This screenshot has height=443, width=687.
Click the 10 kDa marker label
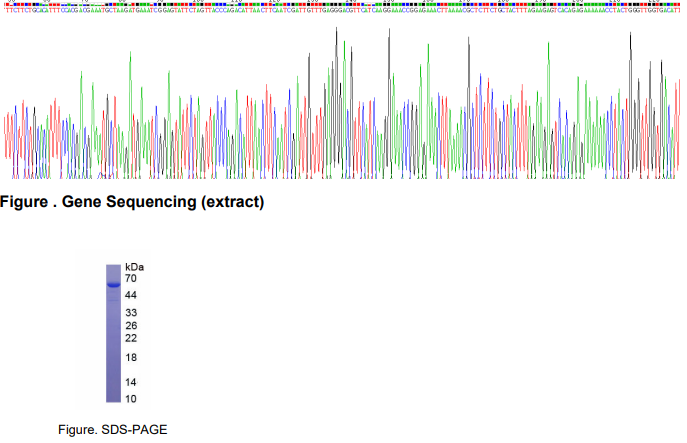pos(131,399)
